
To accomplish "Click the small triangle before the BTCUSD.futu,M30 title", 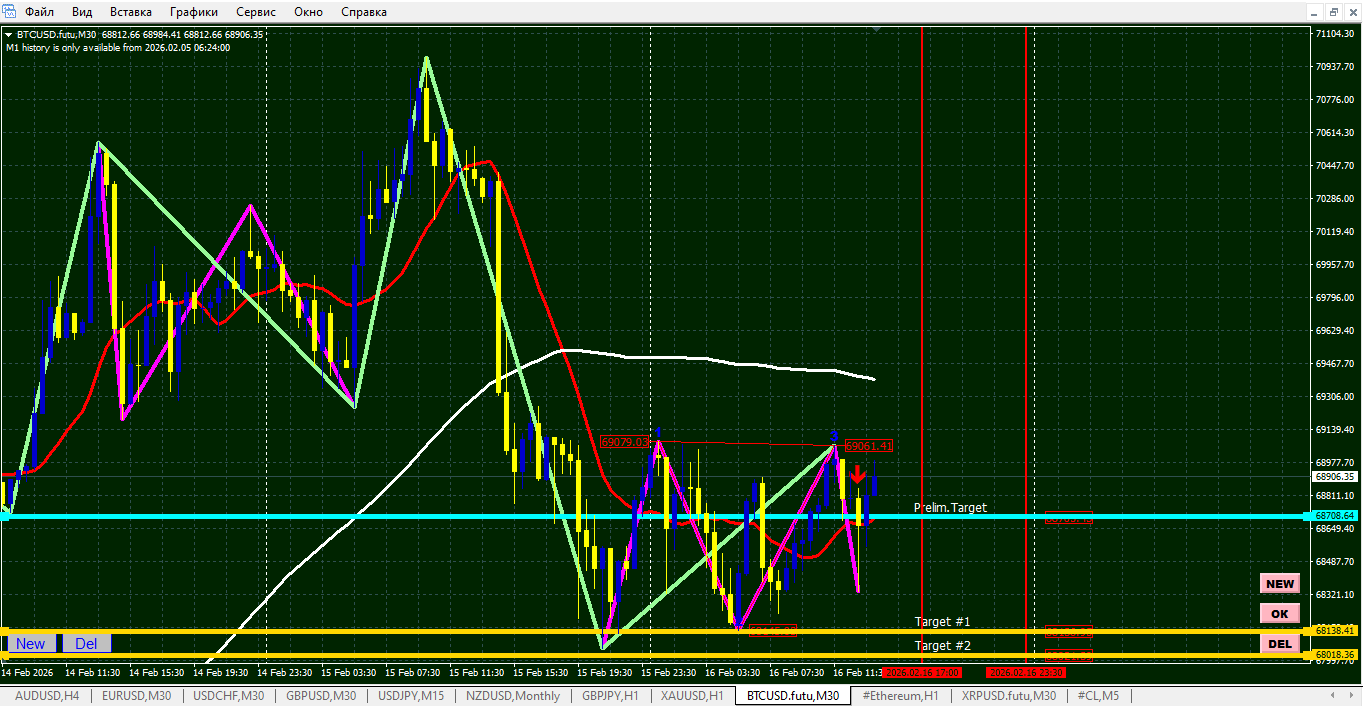I will (x=9, y=34).
